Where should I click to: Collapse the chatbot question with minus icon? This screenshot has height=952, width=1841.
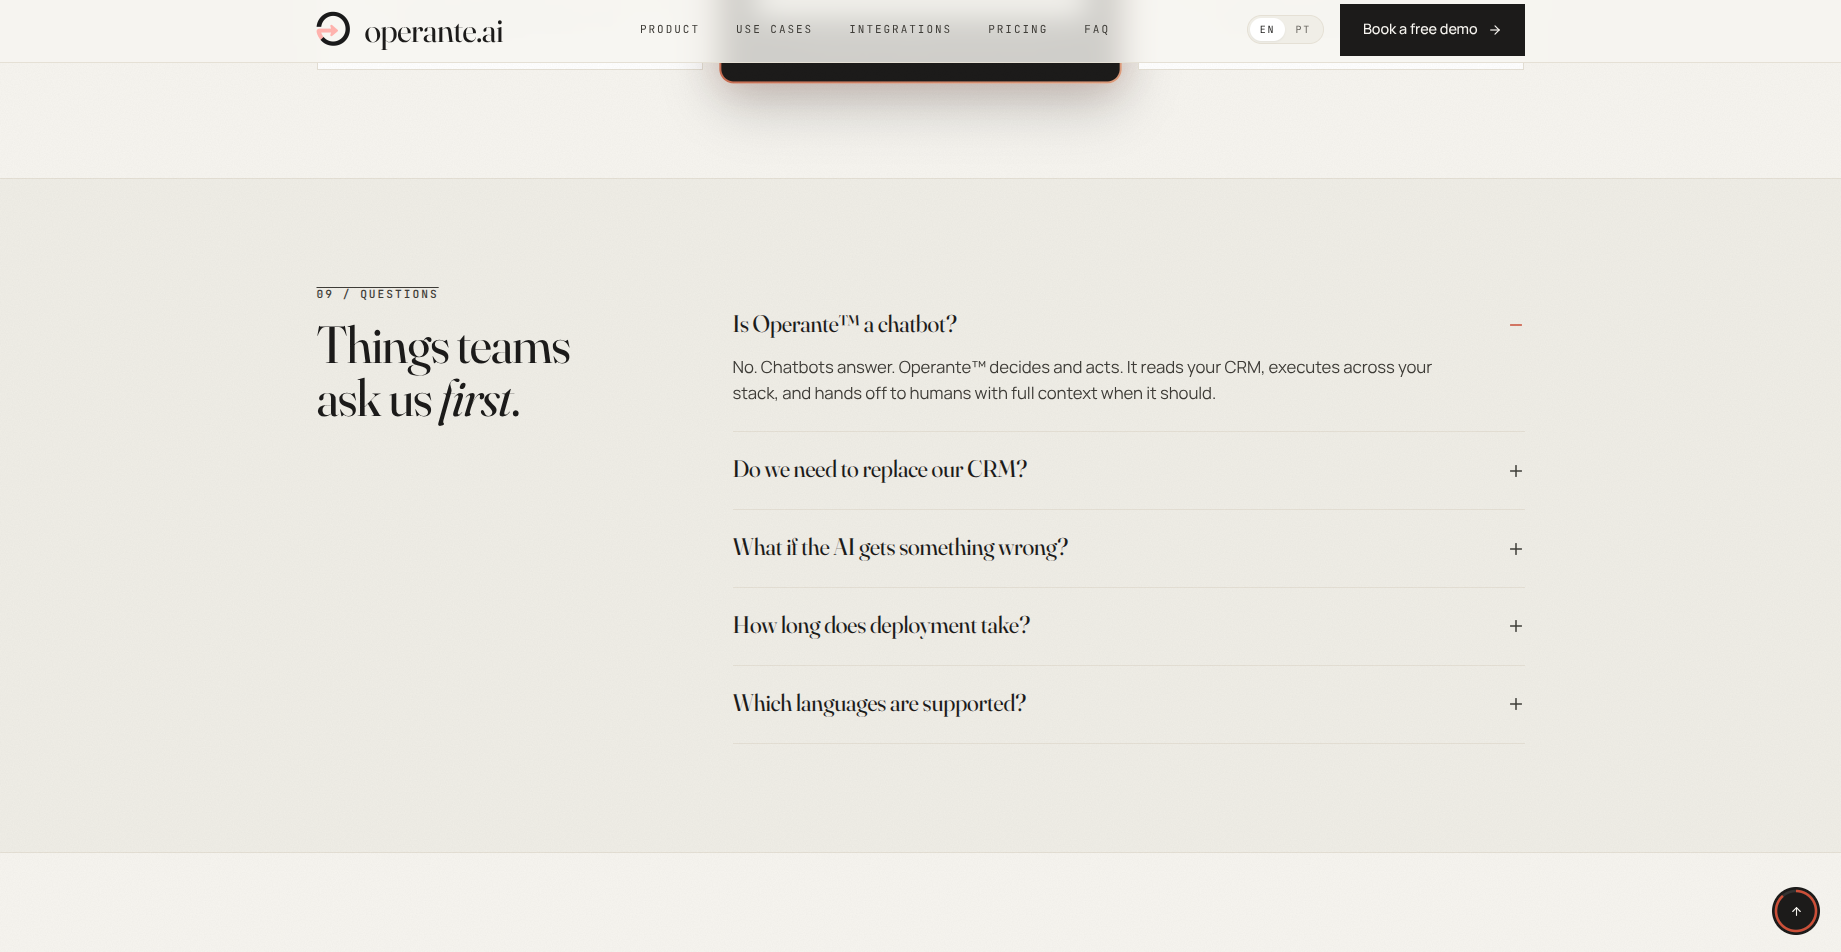(x=1516, y=325)
